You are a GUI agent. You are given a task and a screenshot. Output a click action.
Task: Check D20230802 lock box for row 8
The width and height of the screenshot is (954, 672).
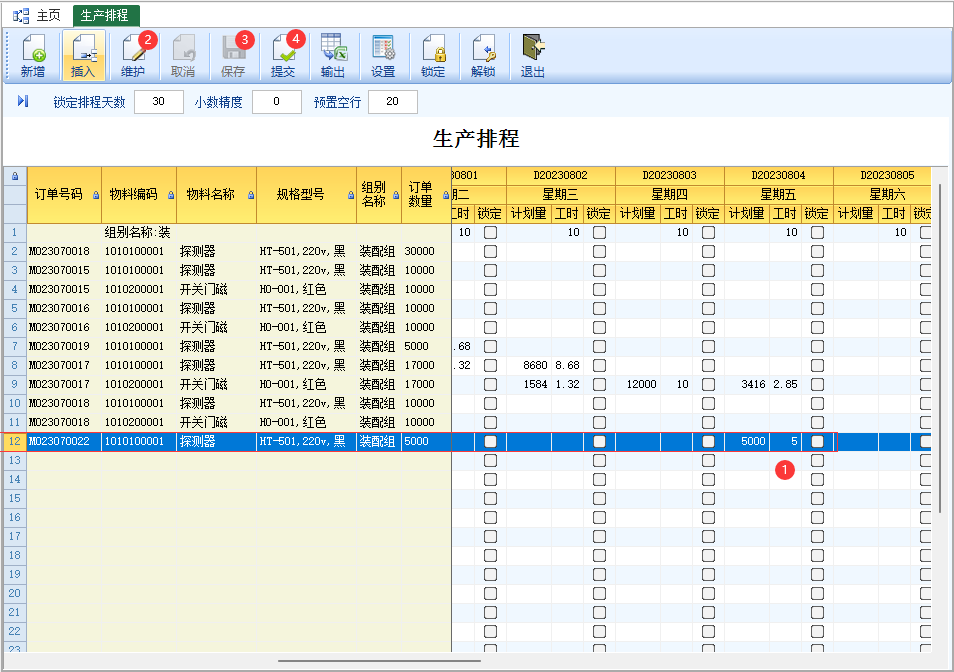tap(599, 365)
